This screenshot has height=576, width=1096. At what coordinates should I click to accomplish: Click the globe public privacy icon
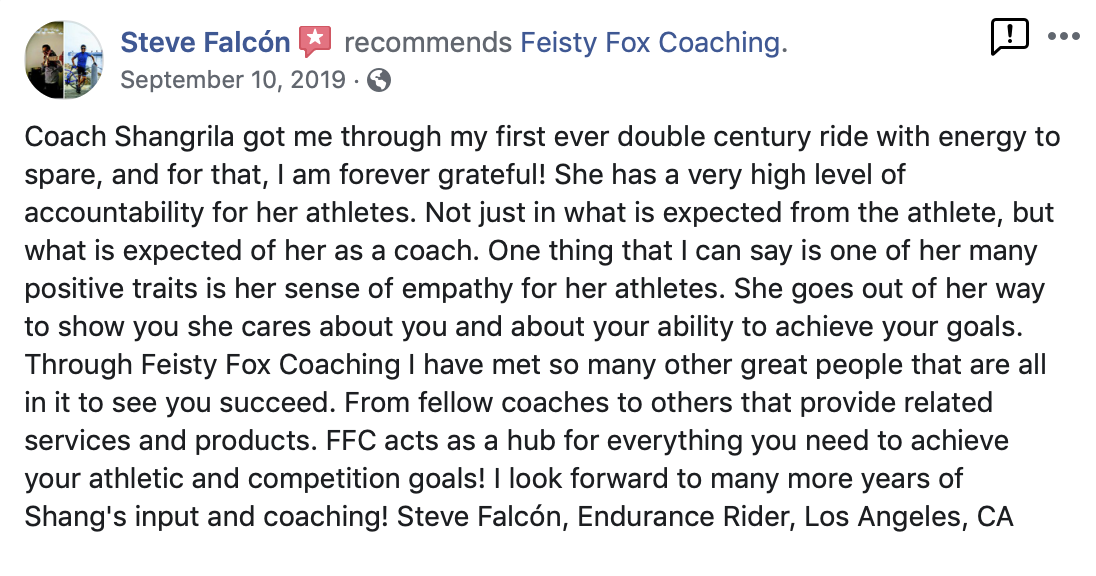tap(378, 80)
